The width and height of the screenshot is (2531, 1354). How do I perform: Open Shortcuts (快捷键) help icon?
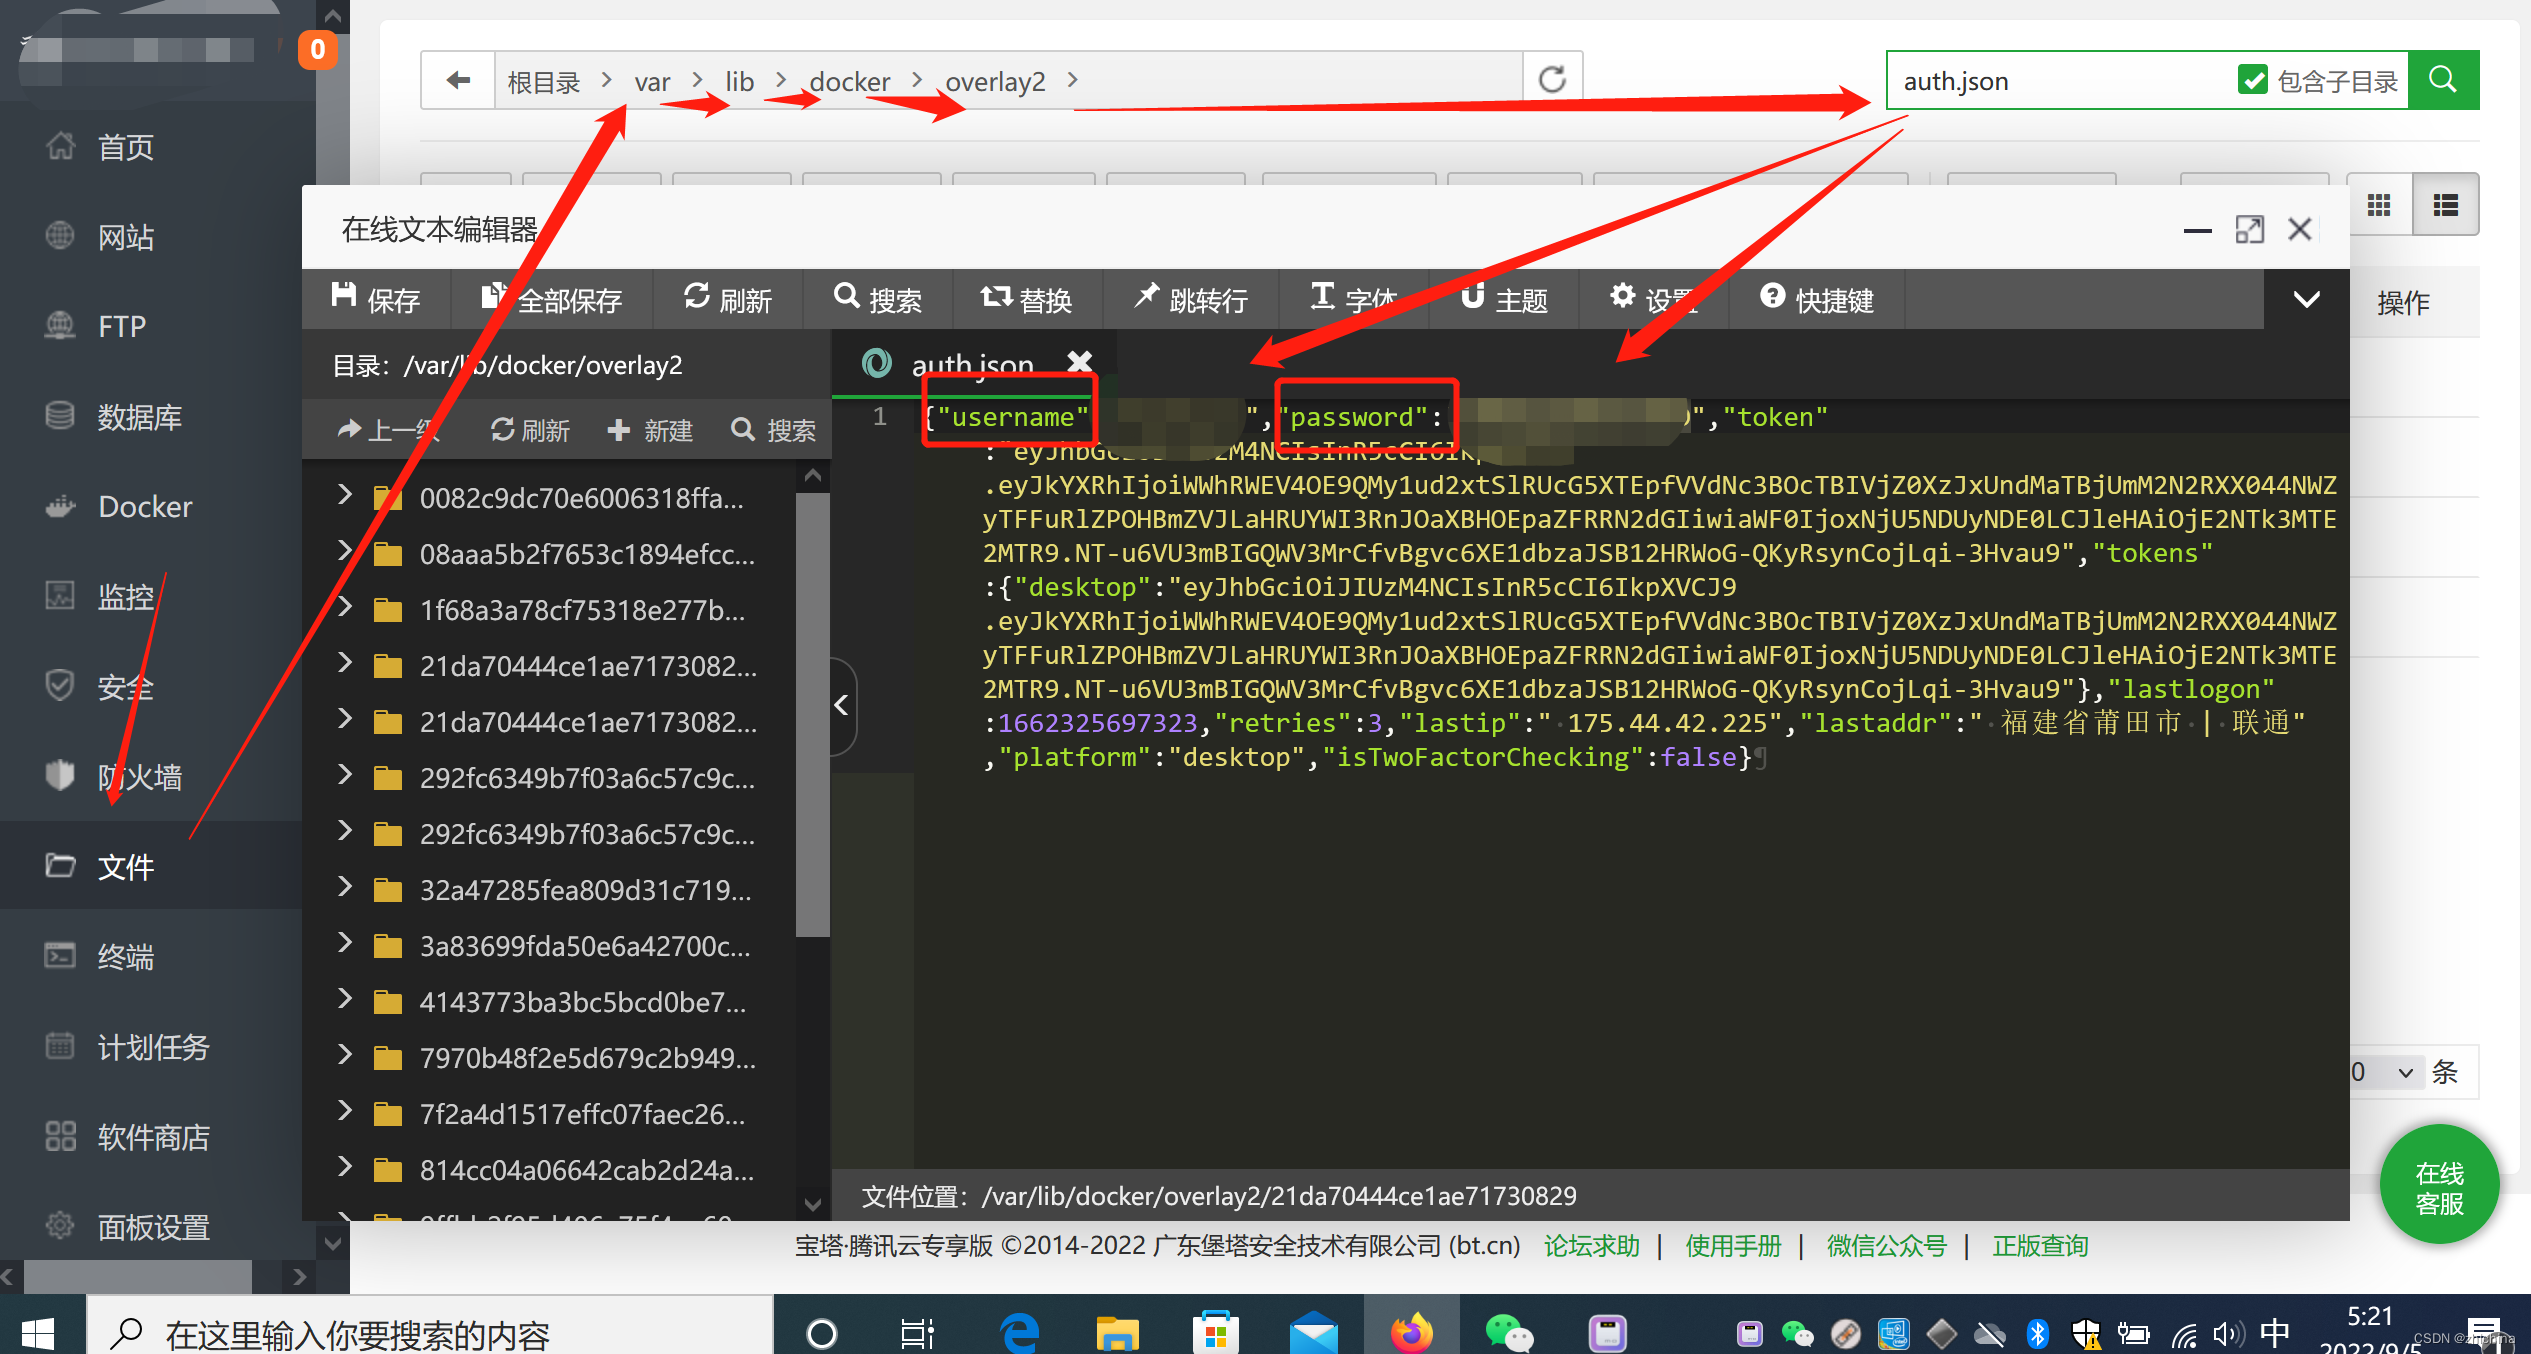[1772, 298]
